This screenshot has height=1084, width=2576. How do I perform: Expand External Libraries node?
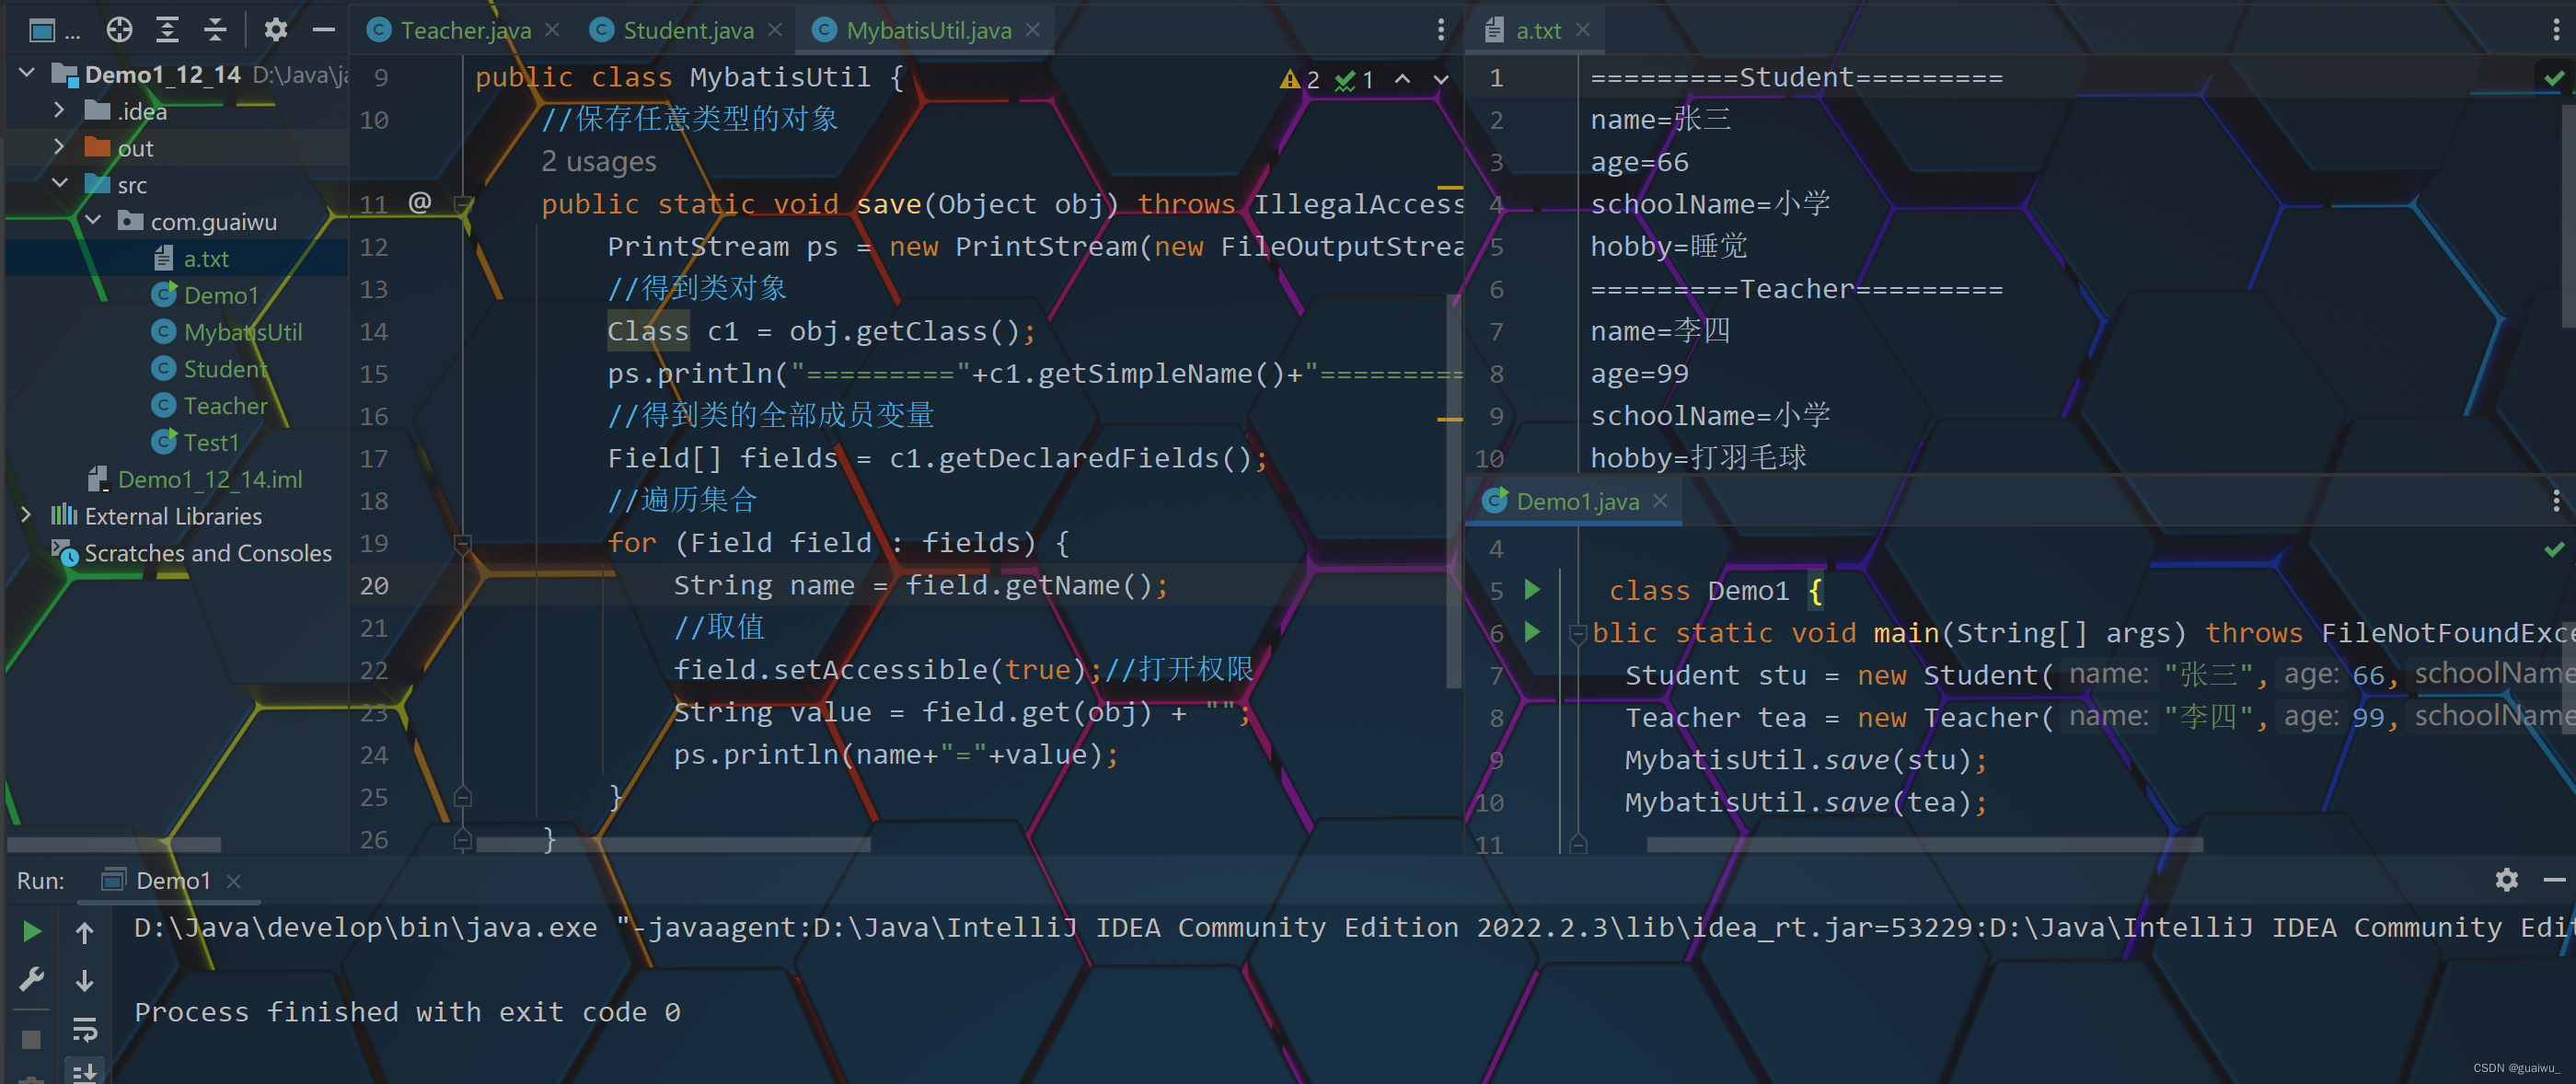pyautogui.click(x=26, y=515)
